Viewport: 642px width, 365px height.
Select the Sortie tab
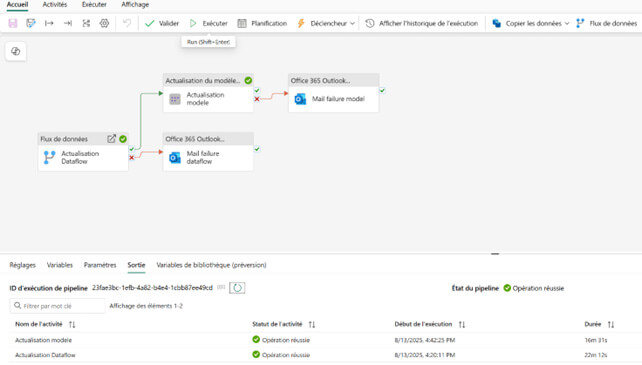(136, 265)
